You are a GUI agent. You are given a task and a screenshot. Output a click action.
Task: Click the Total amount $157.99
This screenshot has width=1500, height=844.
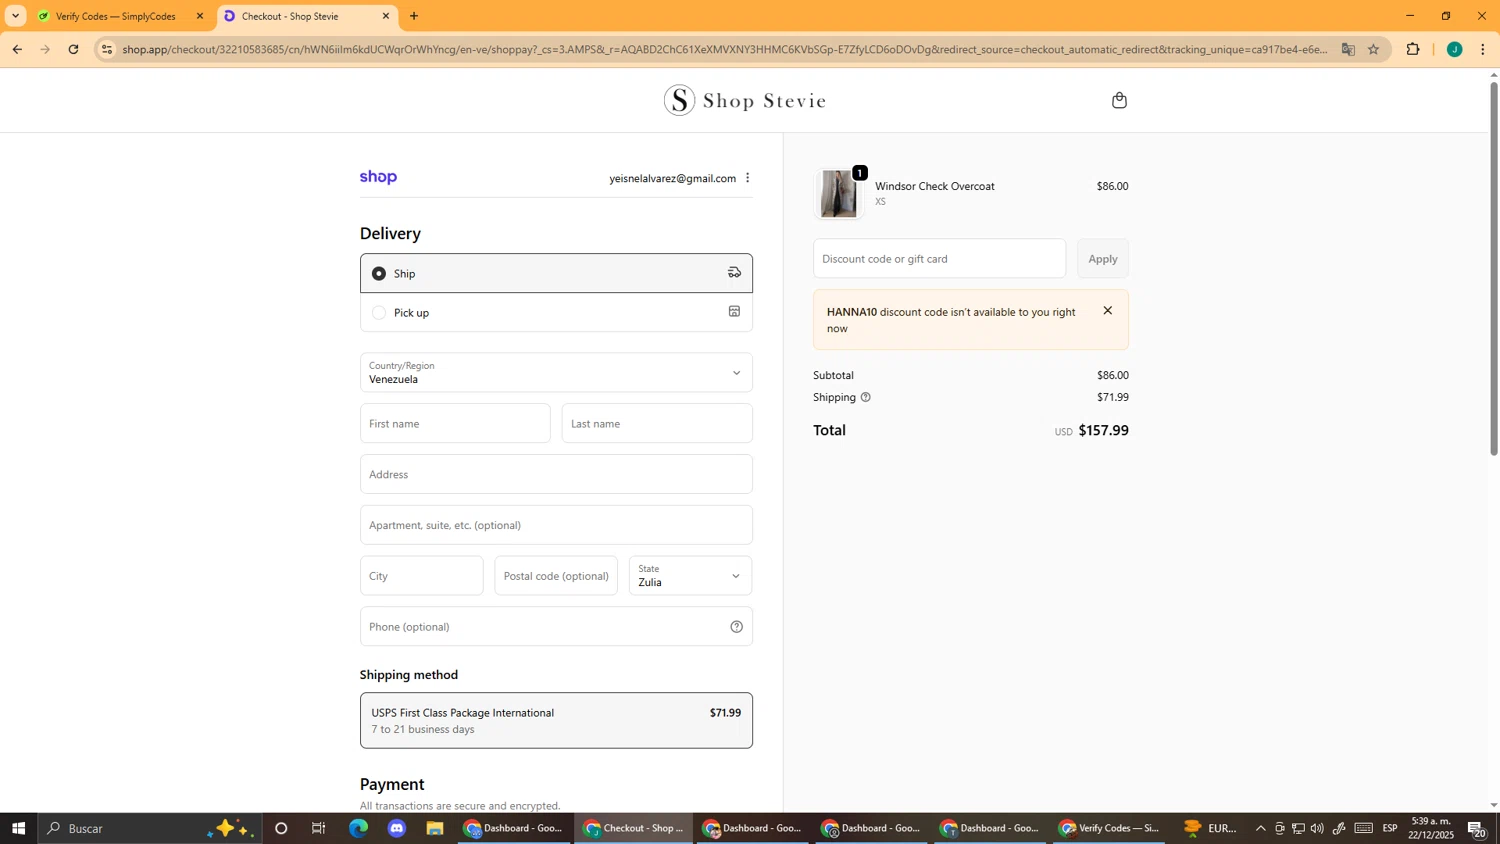coord(1103,431)
